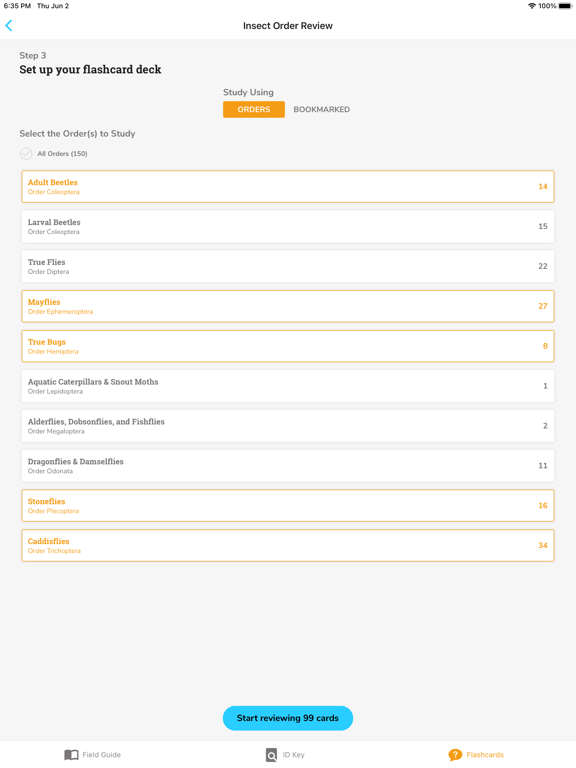Start reviewing 99 cards

288,718
